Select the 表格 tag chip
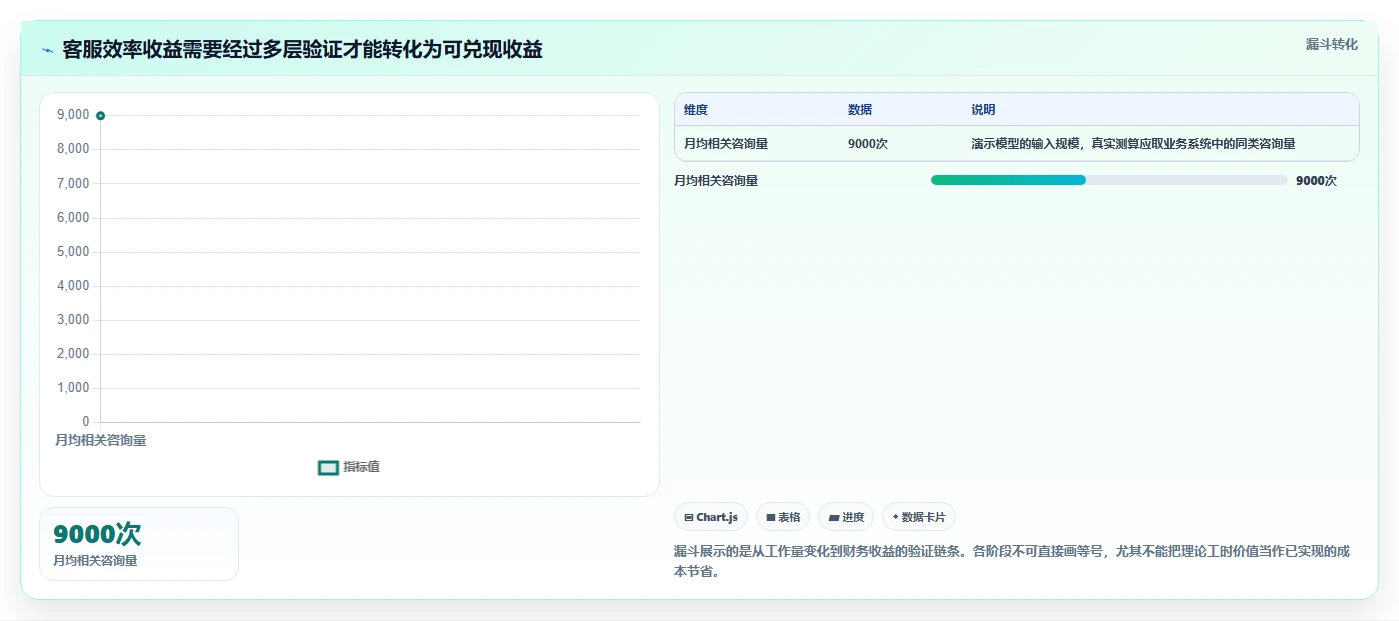The height and width of the screenshot is (621, 1399). pos(783,517)
